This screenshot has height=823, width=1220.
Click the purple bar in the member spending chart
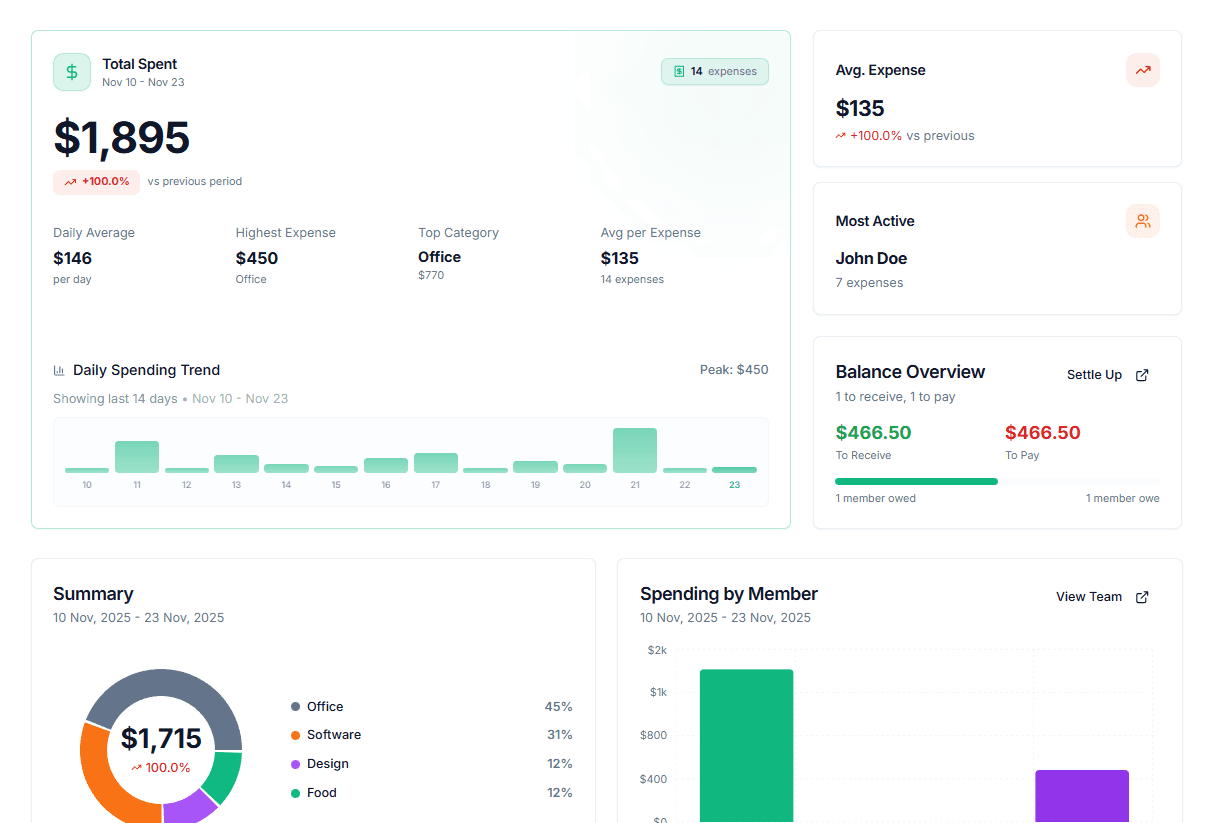tap(1082, 797)
